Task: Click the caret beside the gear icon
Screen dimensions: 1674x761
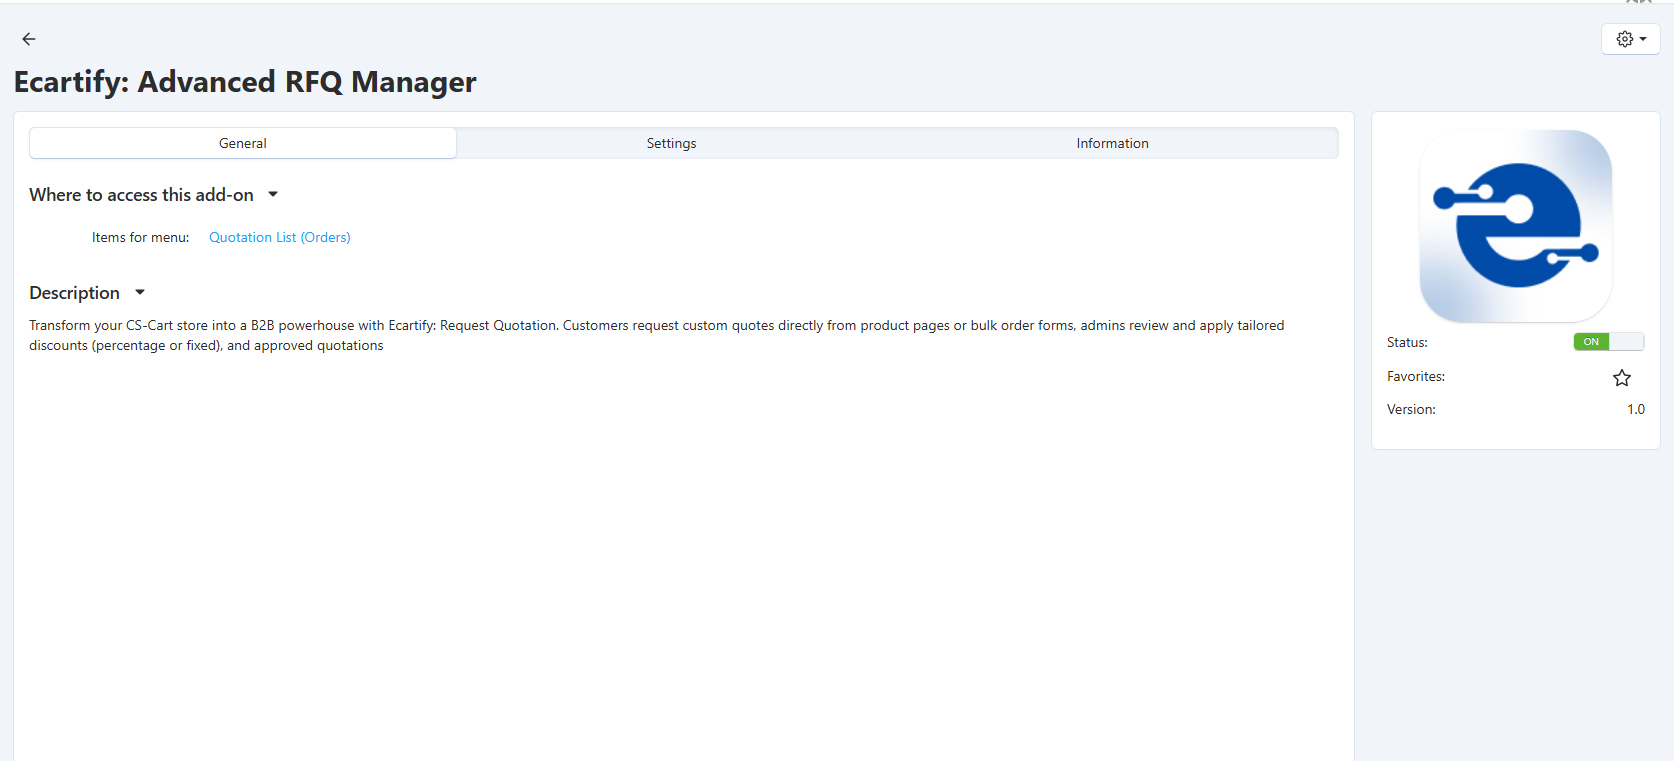Action: 1643,39
